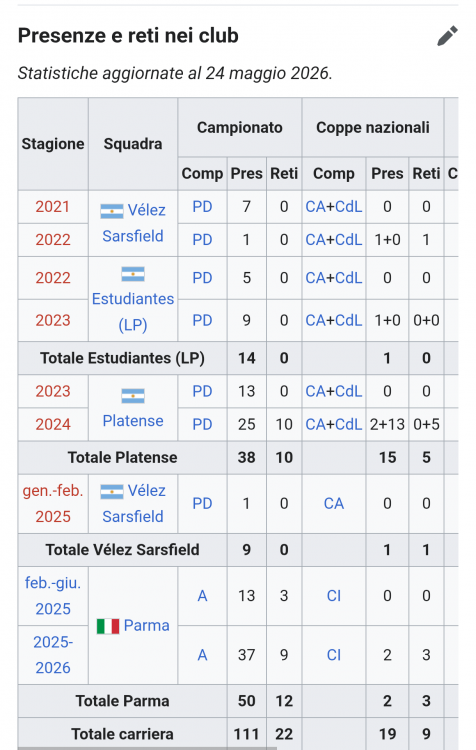Open the Estudiantes (LP) club link
This screenshot has width=476, height=750.
coord(133,312)
